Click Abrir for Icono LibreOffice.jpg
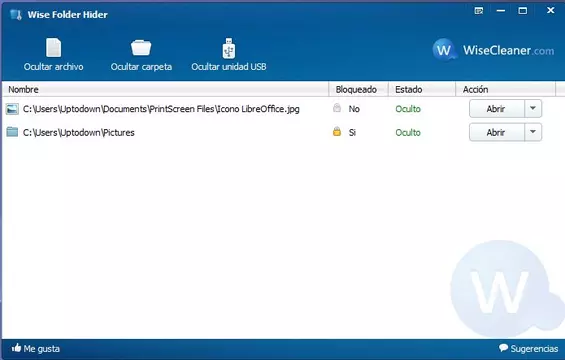 pyautogui.click(x=496, y=109)
